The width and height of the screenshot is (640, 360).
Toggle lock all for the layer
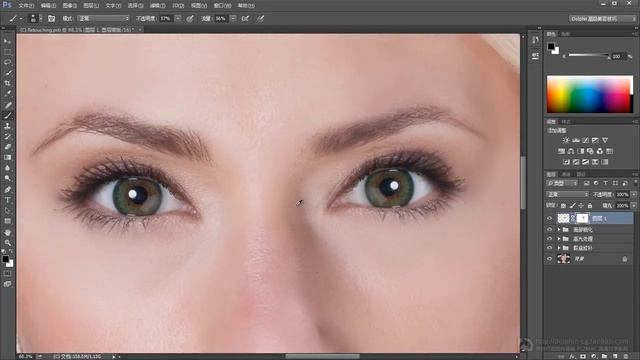[590, 206]
